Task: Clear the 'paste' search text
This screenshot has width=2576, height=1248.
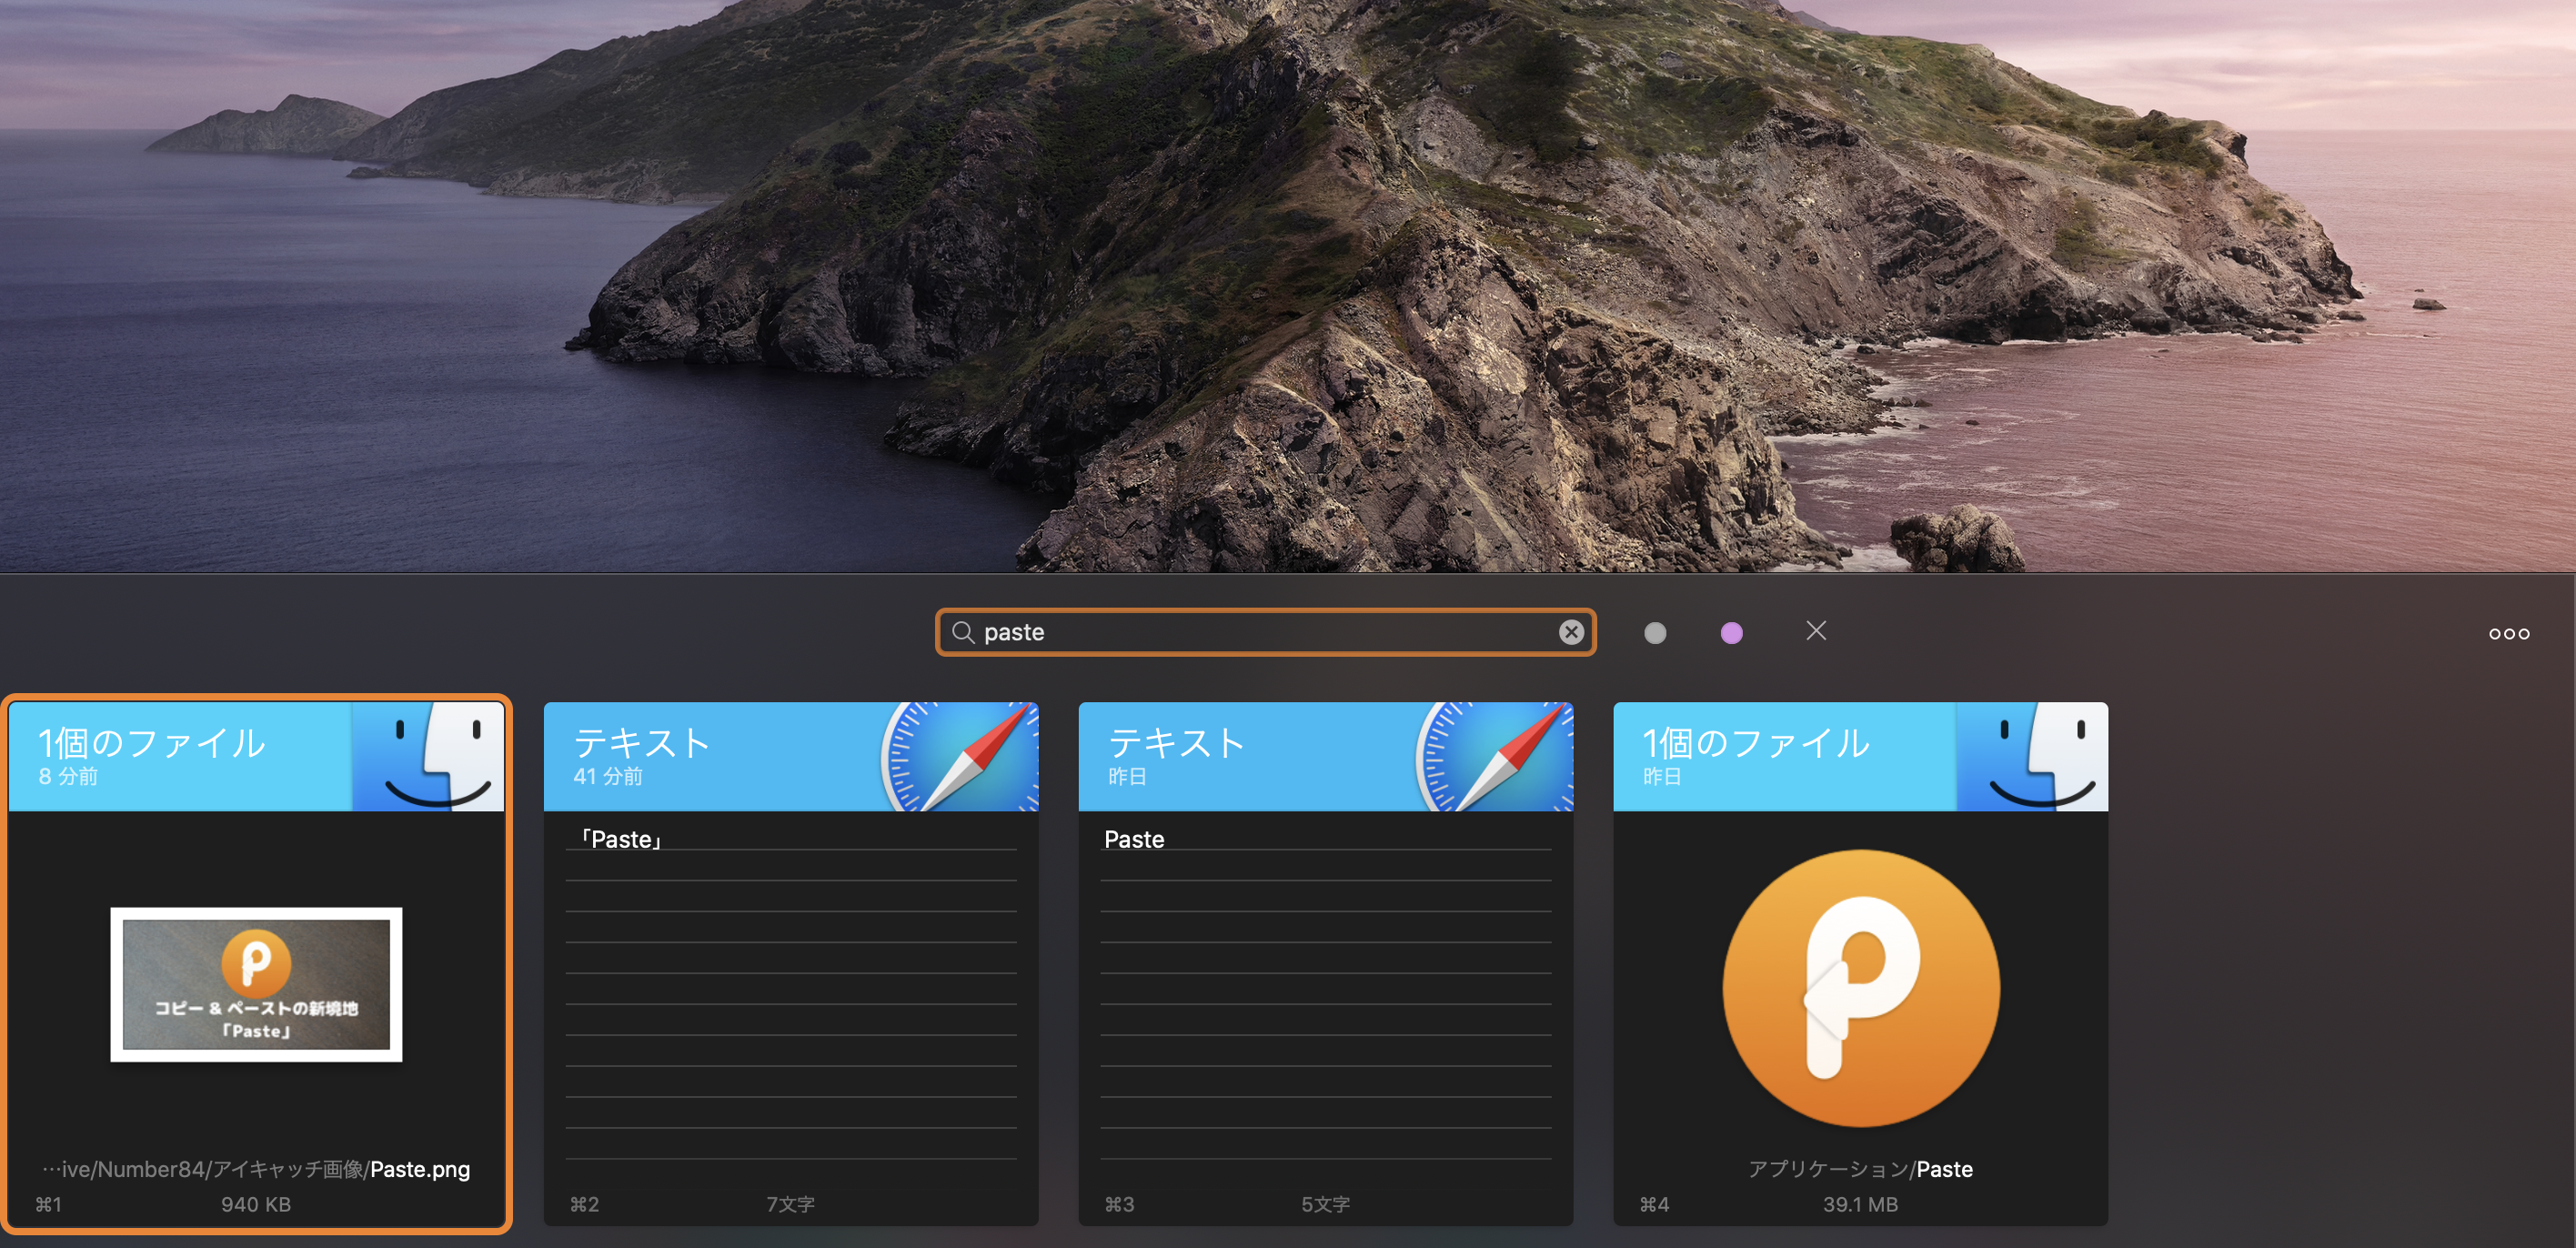Action: 1571,632
